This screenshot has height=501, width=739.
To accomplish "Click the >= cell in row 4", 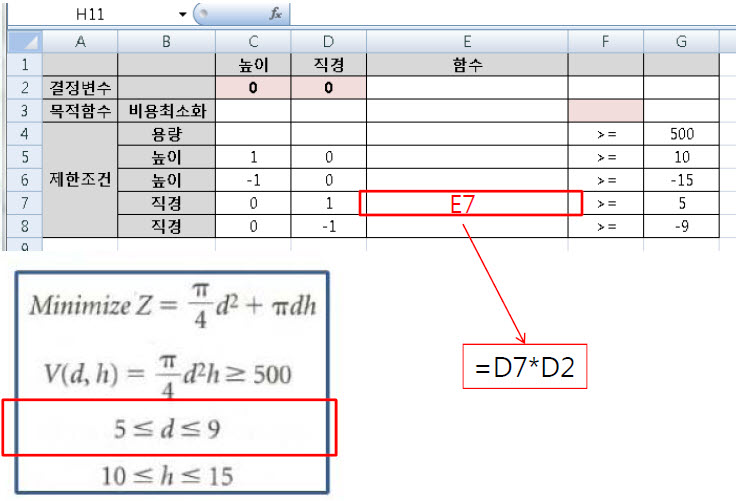I will 606,134.
